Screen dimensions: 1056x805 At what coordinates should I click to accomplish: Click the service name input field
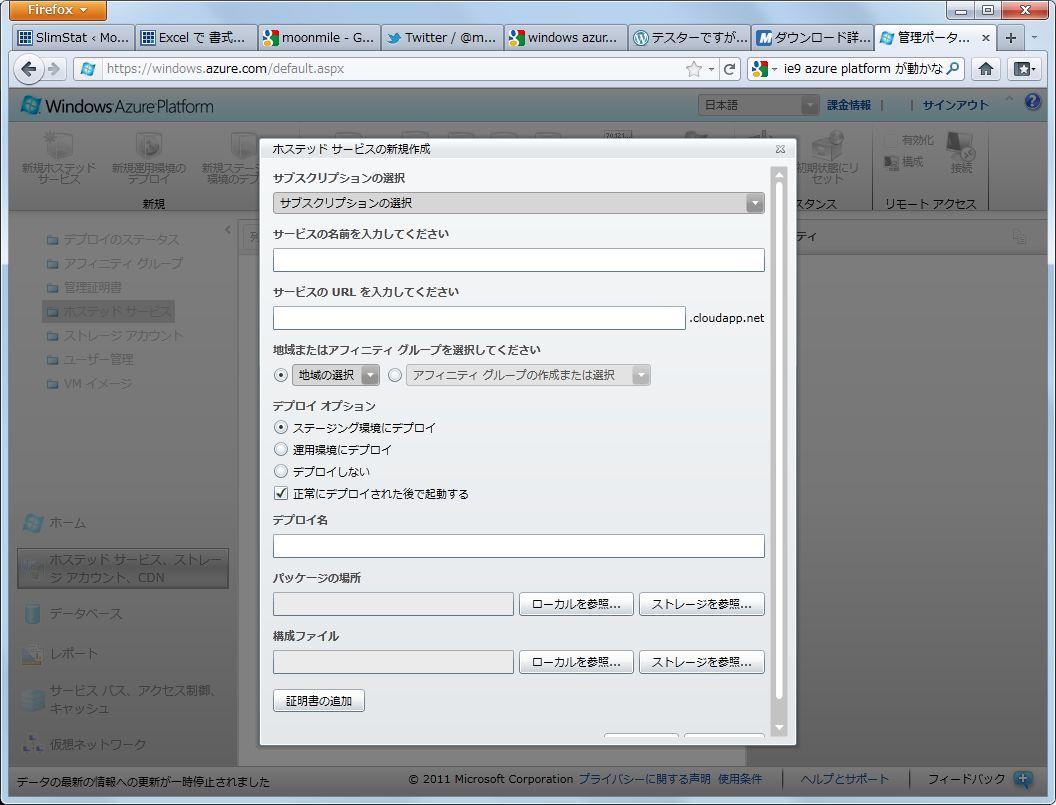pos(518,260)
